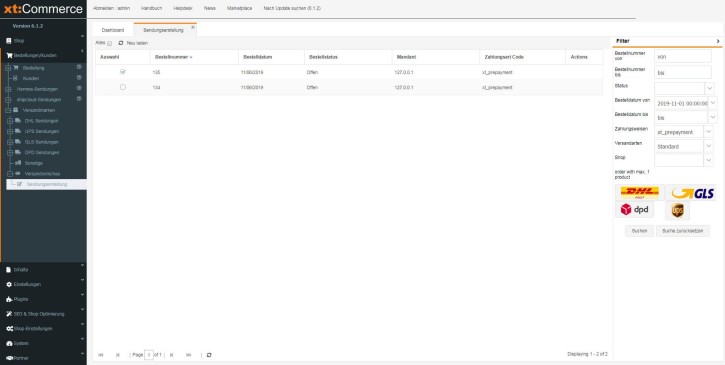Click the refresh icon in the paging bar
The height and width of the screenshot is (365, 725).
click(x=209, y=355)
